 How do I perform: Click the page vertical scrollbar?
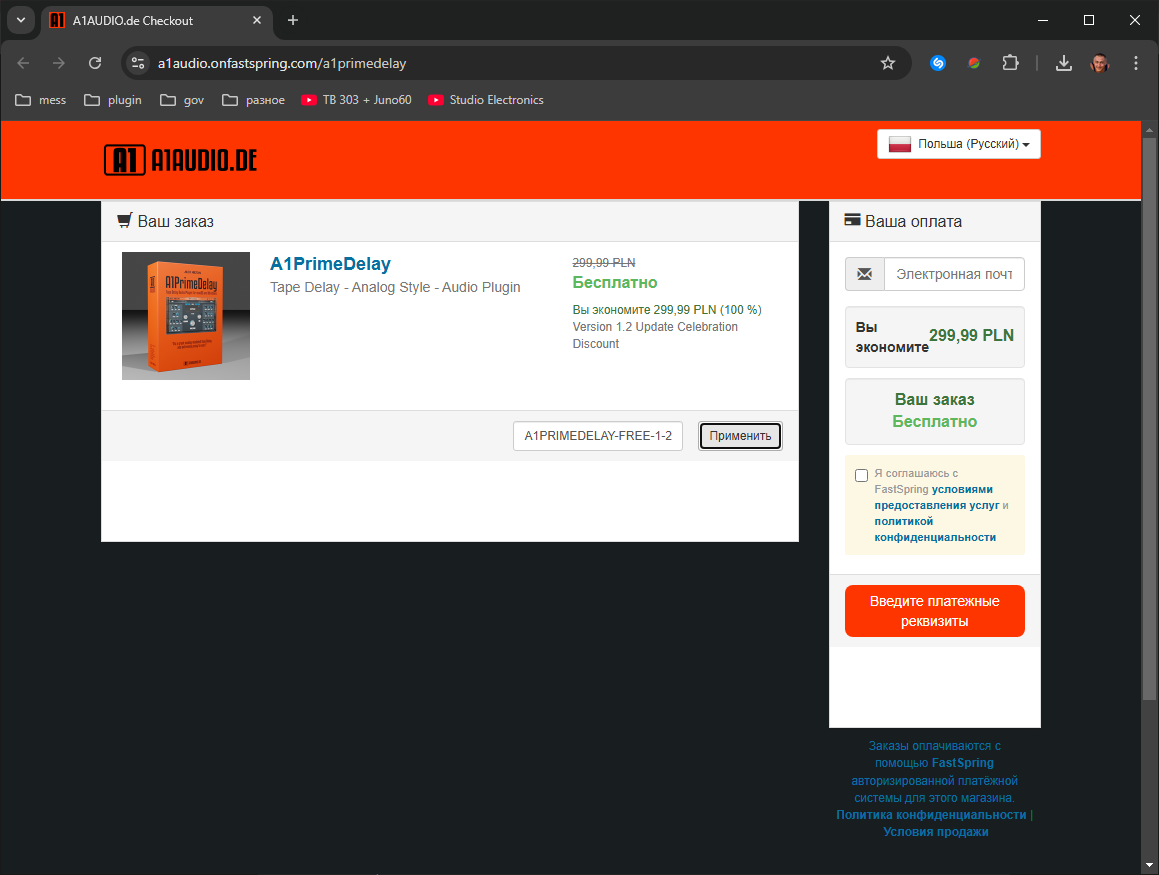1149,418
